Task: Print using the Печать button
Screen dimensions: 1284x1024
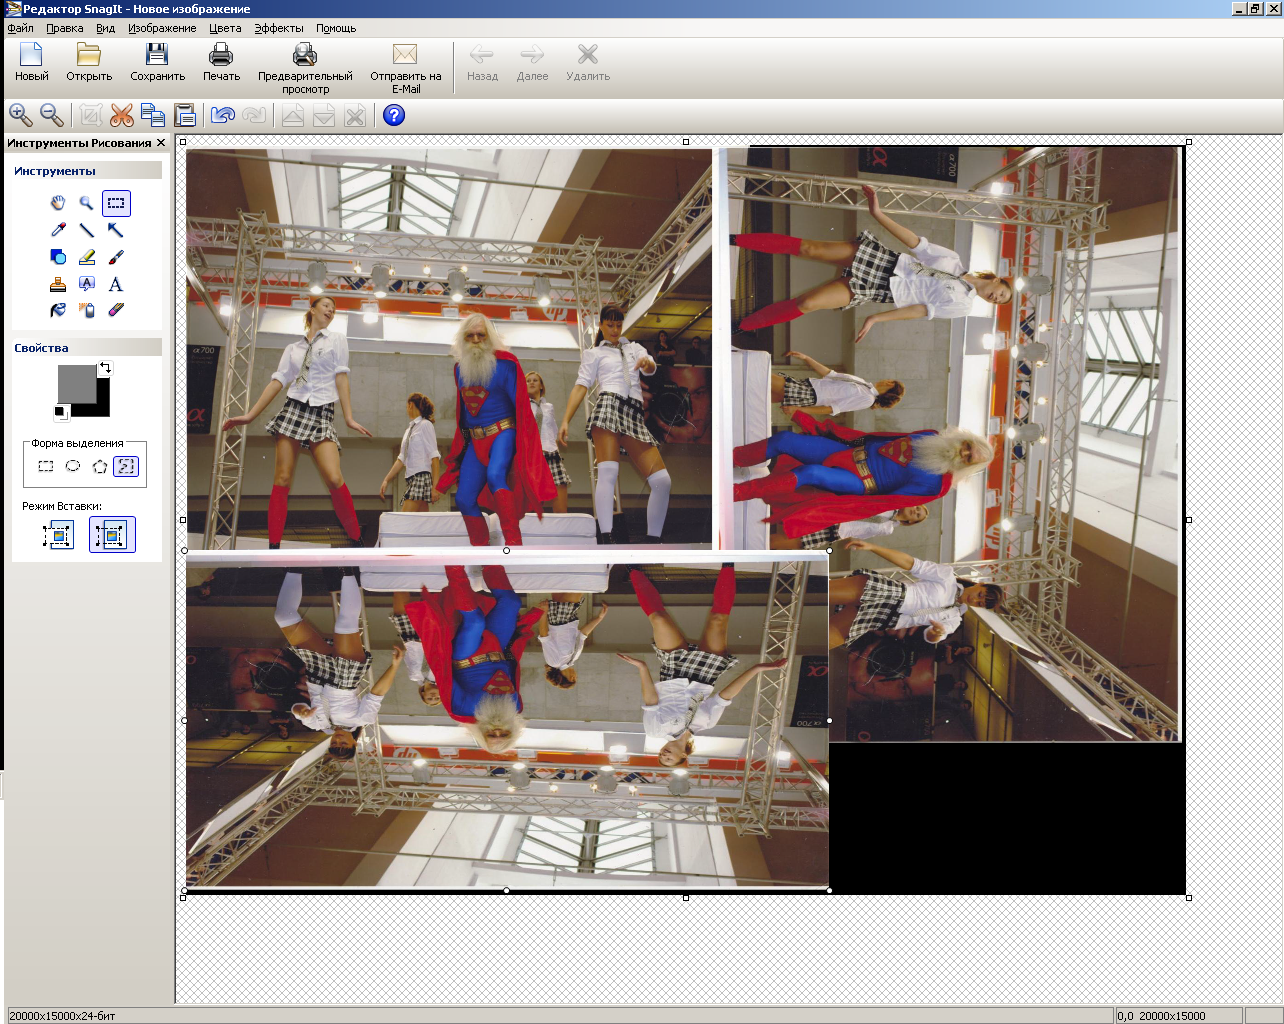Action: [221, 63]
